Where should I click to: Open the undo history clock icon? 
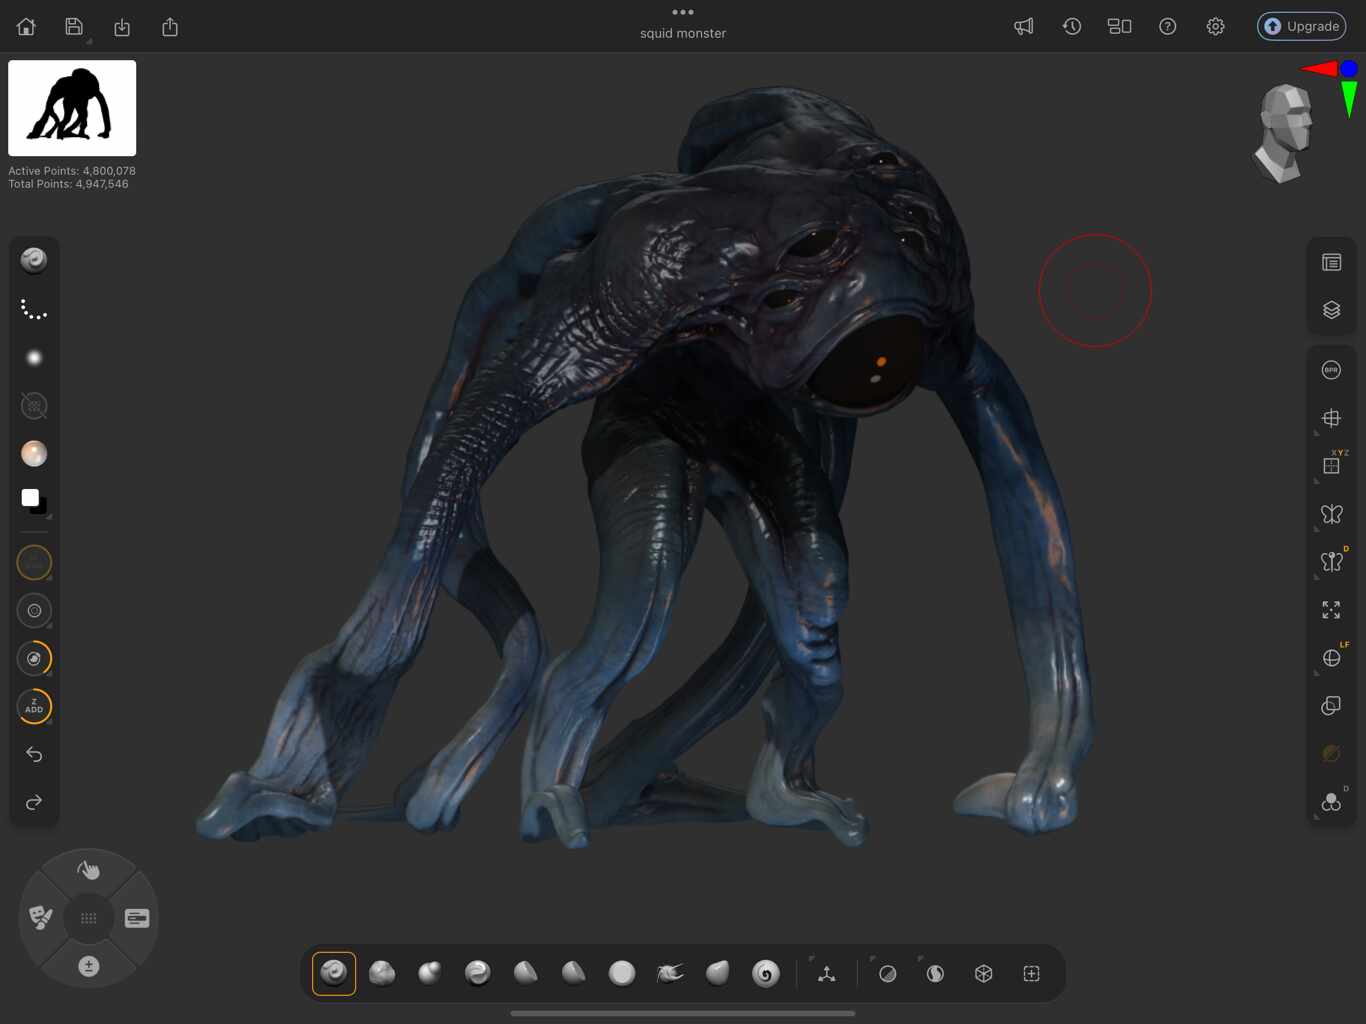[x=1071, y=27]
